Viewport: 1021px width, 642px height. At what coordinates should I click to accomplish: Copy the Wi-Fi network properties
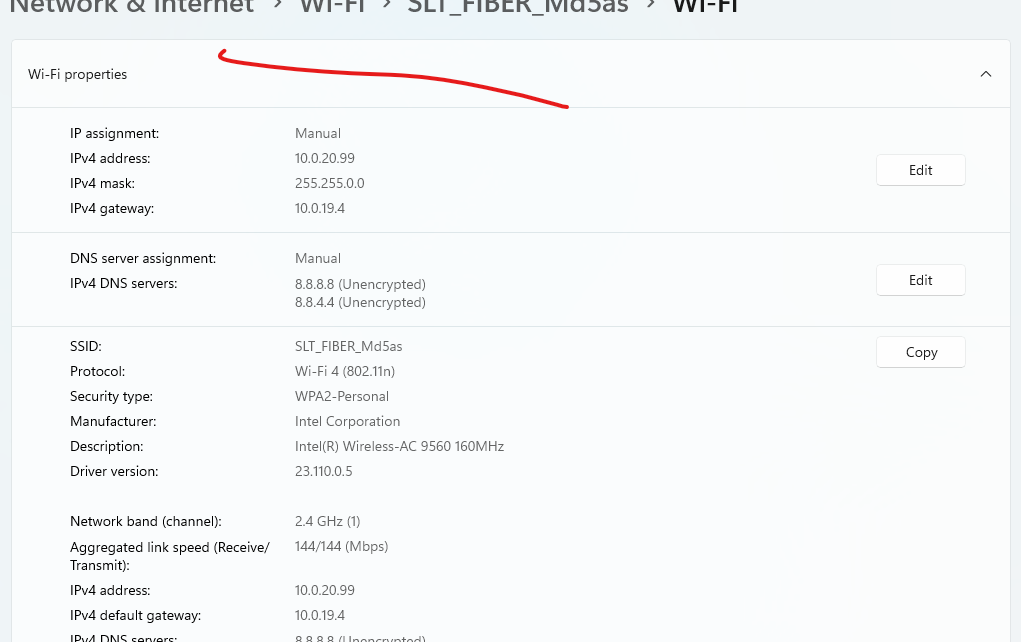point(920,352)
